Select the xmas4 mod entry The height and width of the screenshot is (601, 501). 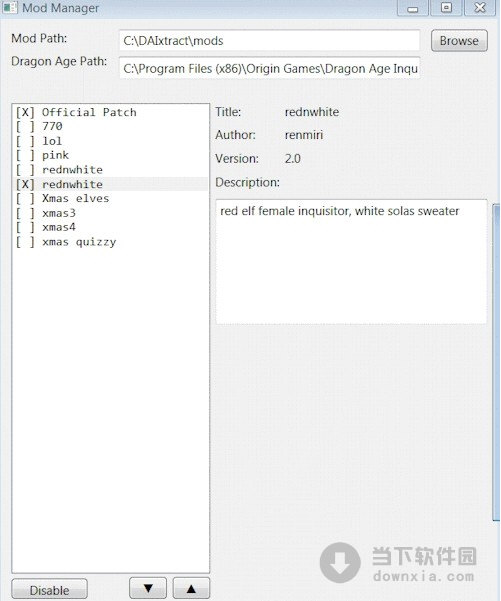point(111,227)
